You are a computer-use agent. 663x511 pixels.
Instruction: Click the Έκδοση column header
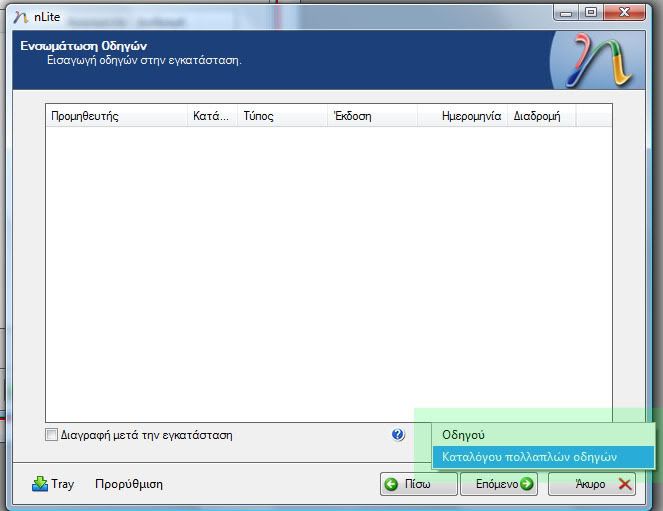[x=371, y=116]
